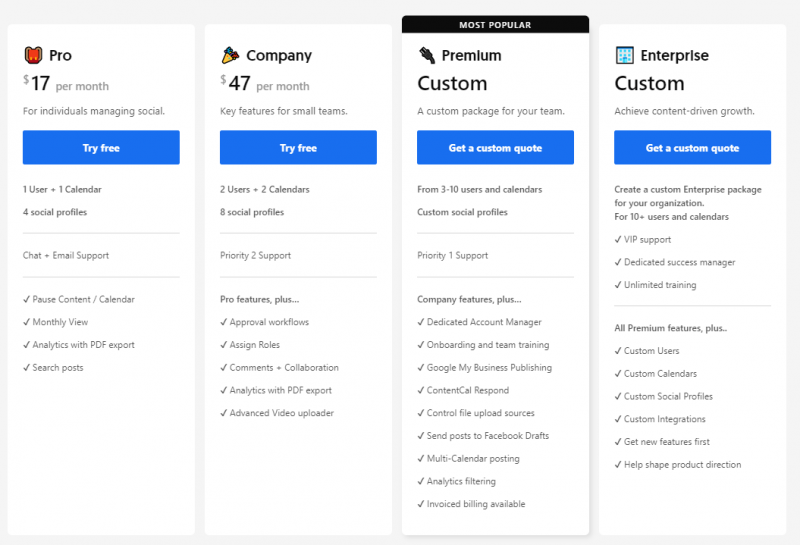Start Pro plan with Try free button
This screenshot has height=545, width=800.
coord(101,147)
